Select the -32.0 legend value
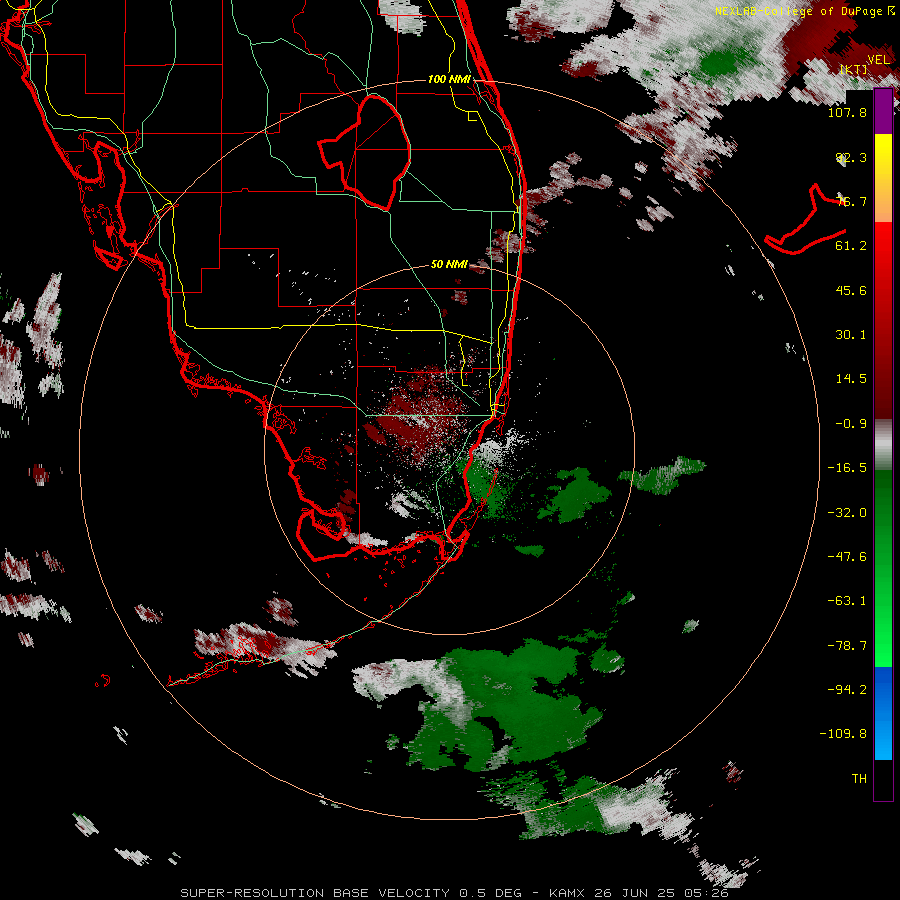900x900 pixels. (847, 513)
